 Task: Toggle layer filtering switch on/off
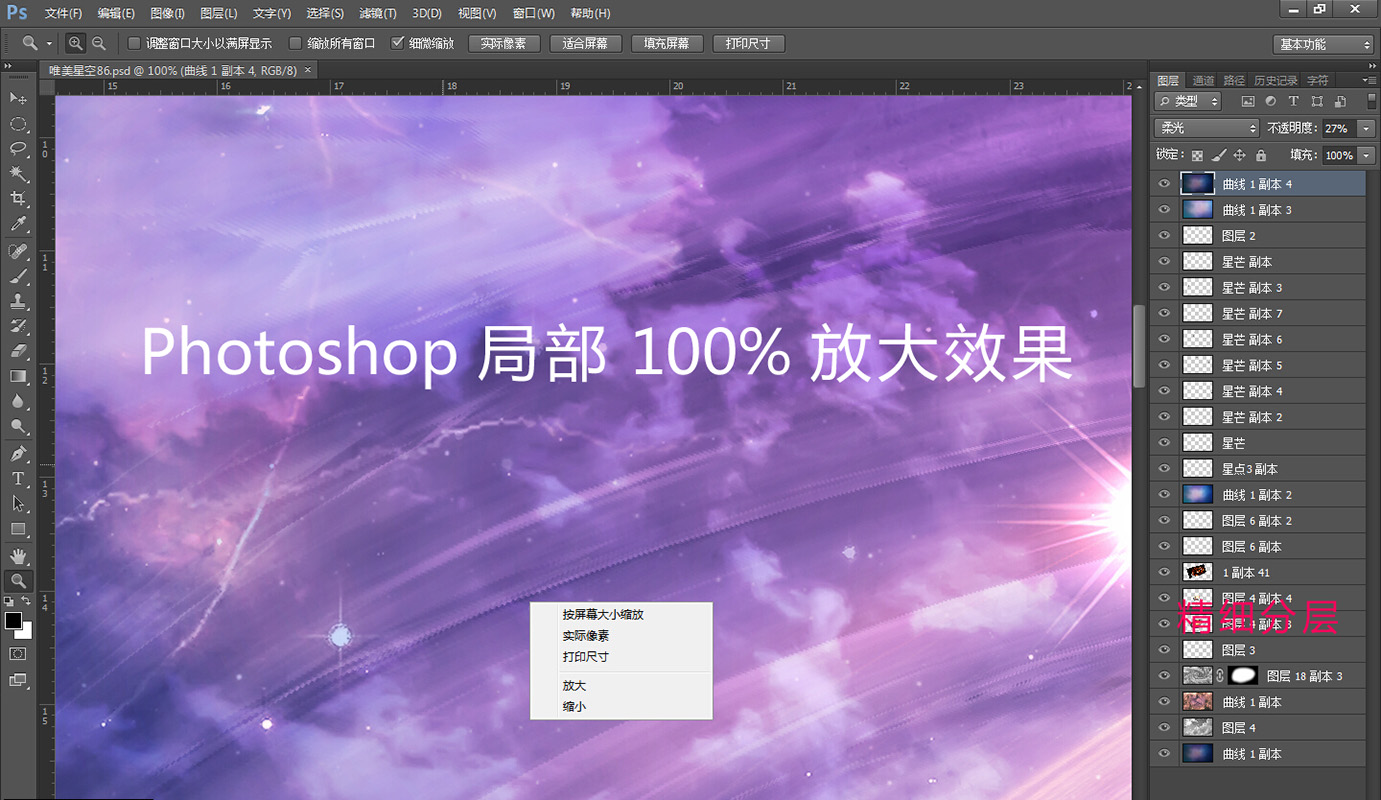(1371, 101)
